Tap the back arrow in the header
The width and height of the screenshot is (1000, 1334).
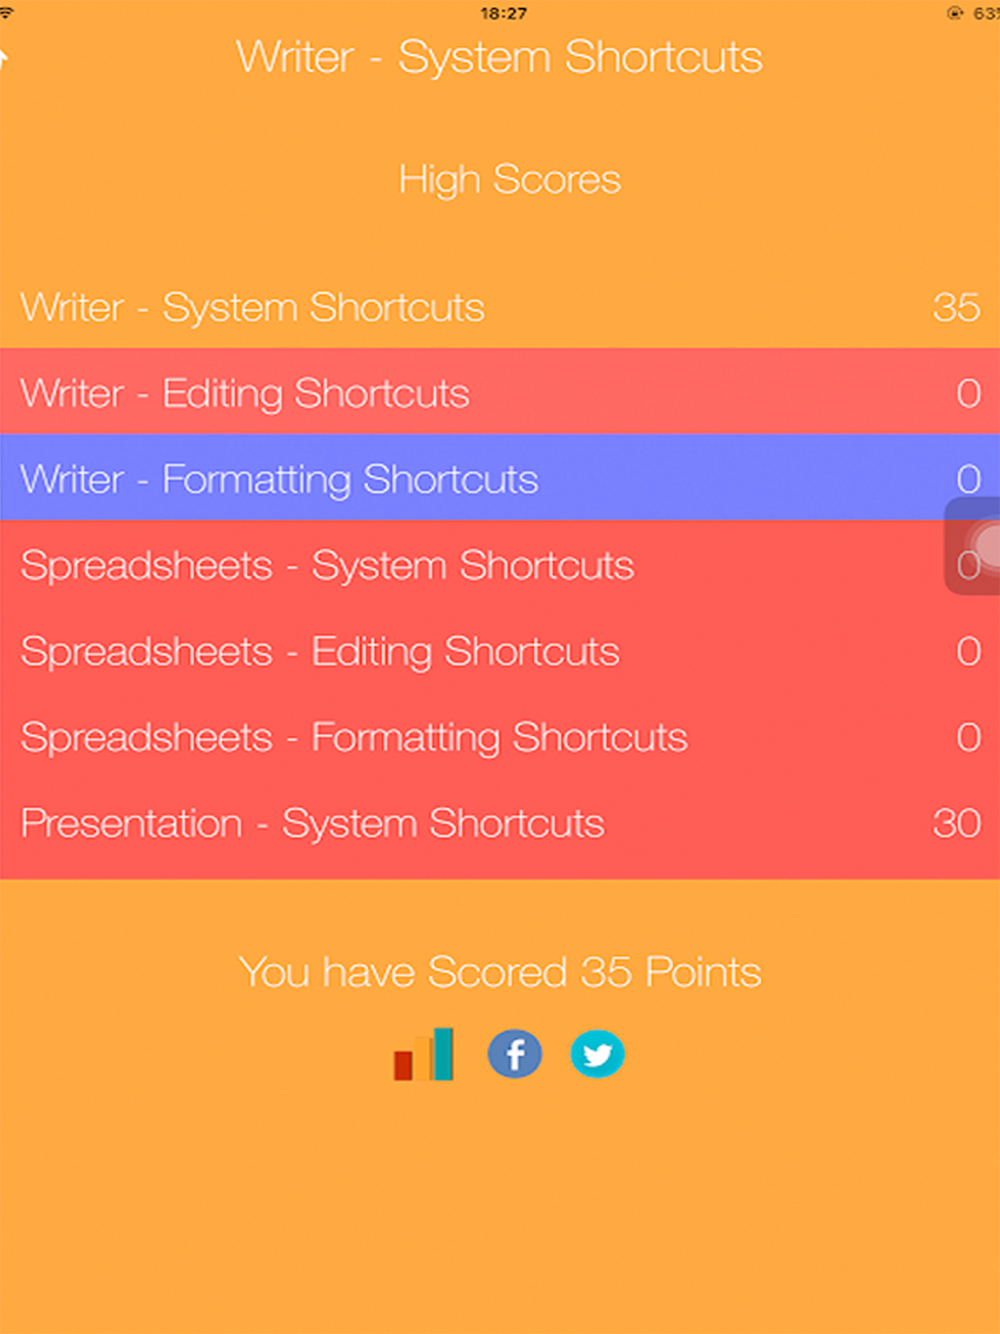click(5, 58)
